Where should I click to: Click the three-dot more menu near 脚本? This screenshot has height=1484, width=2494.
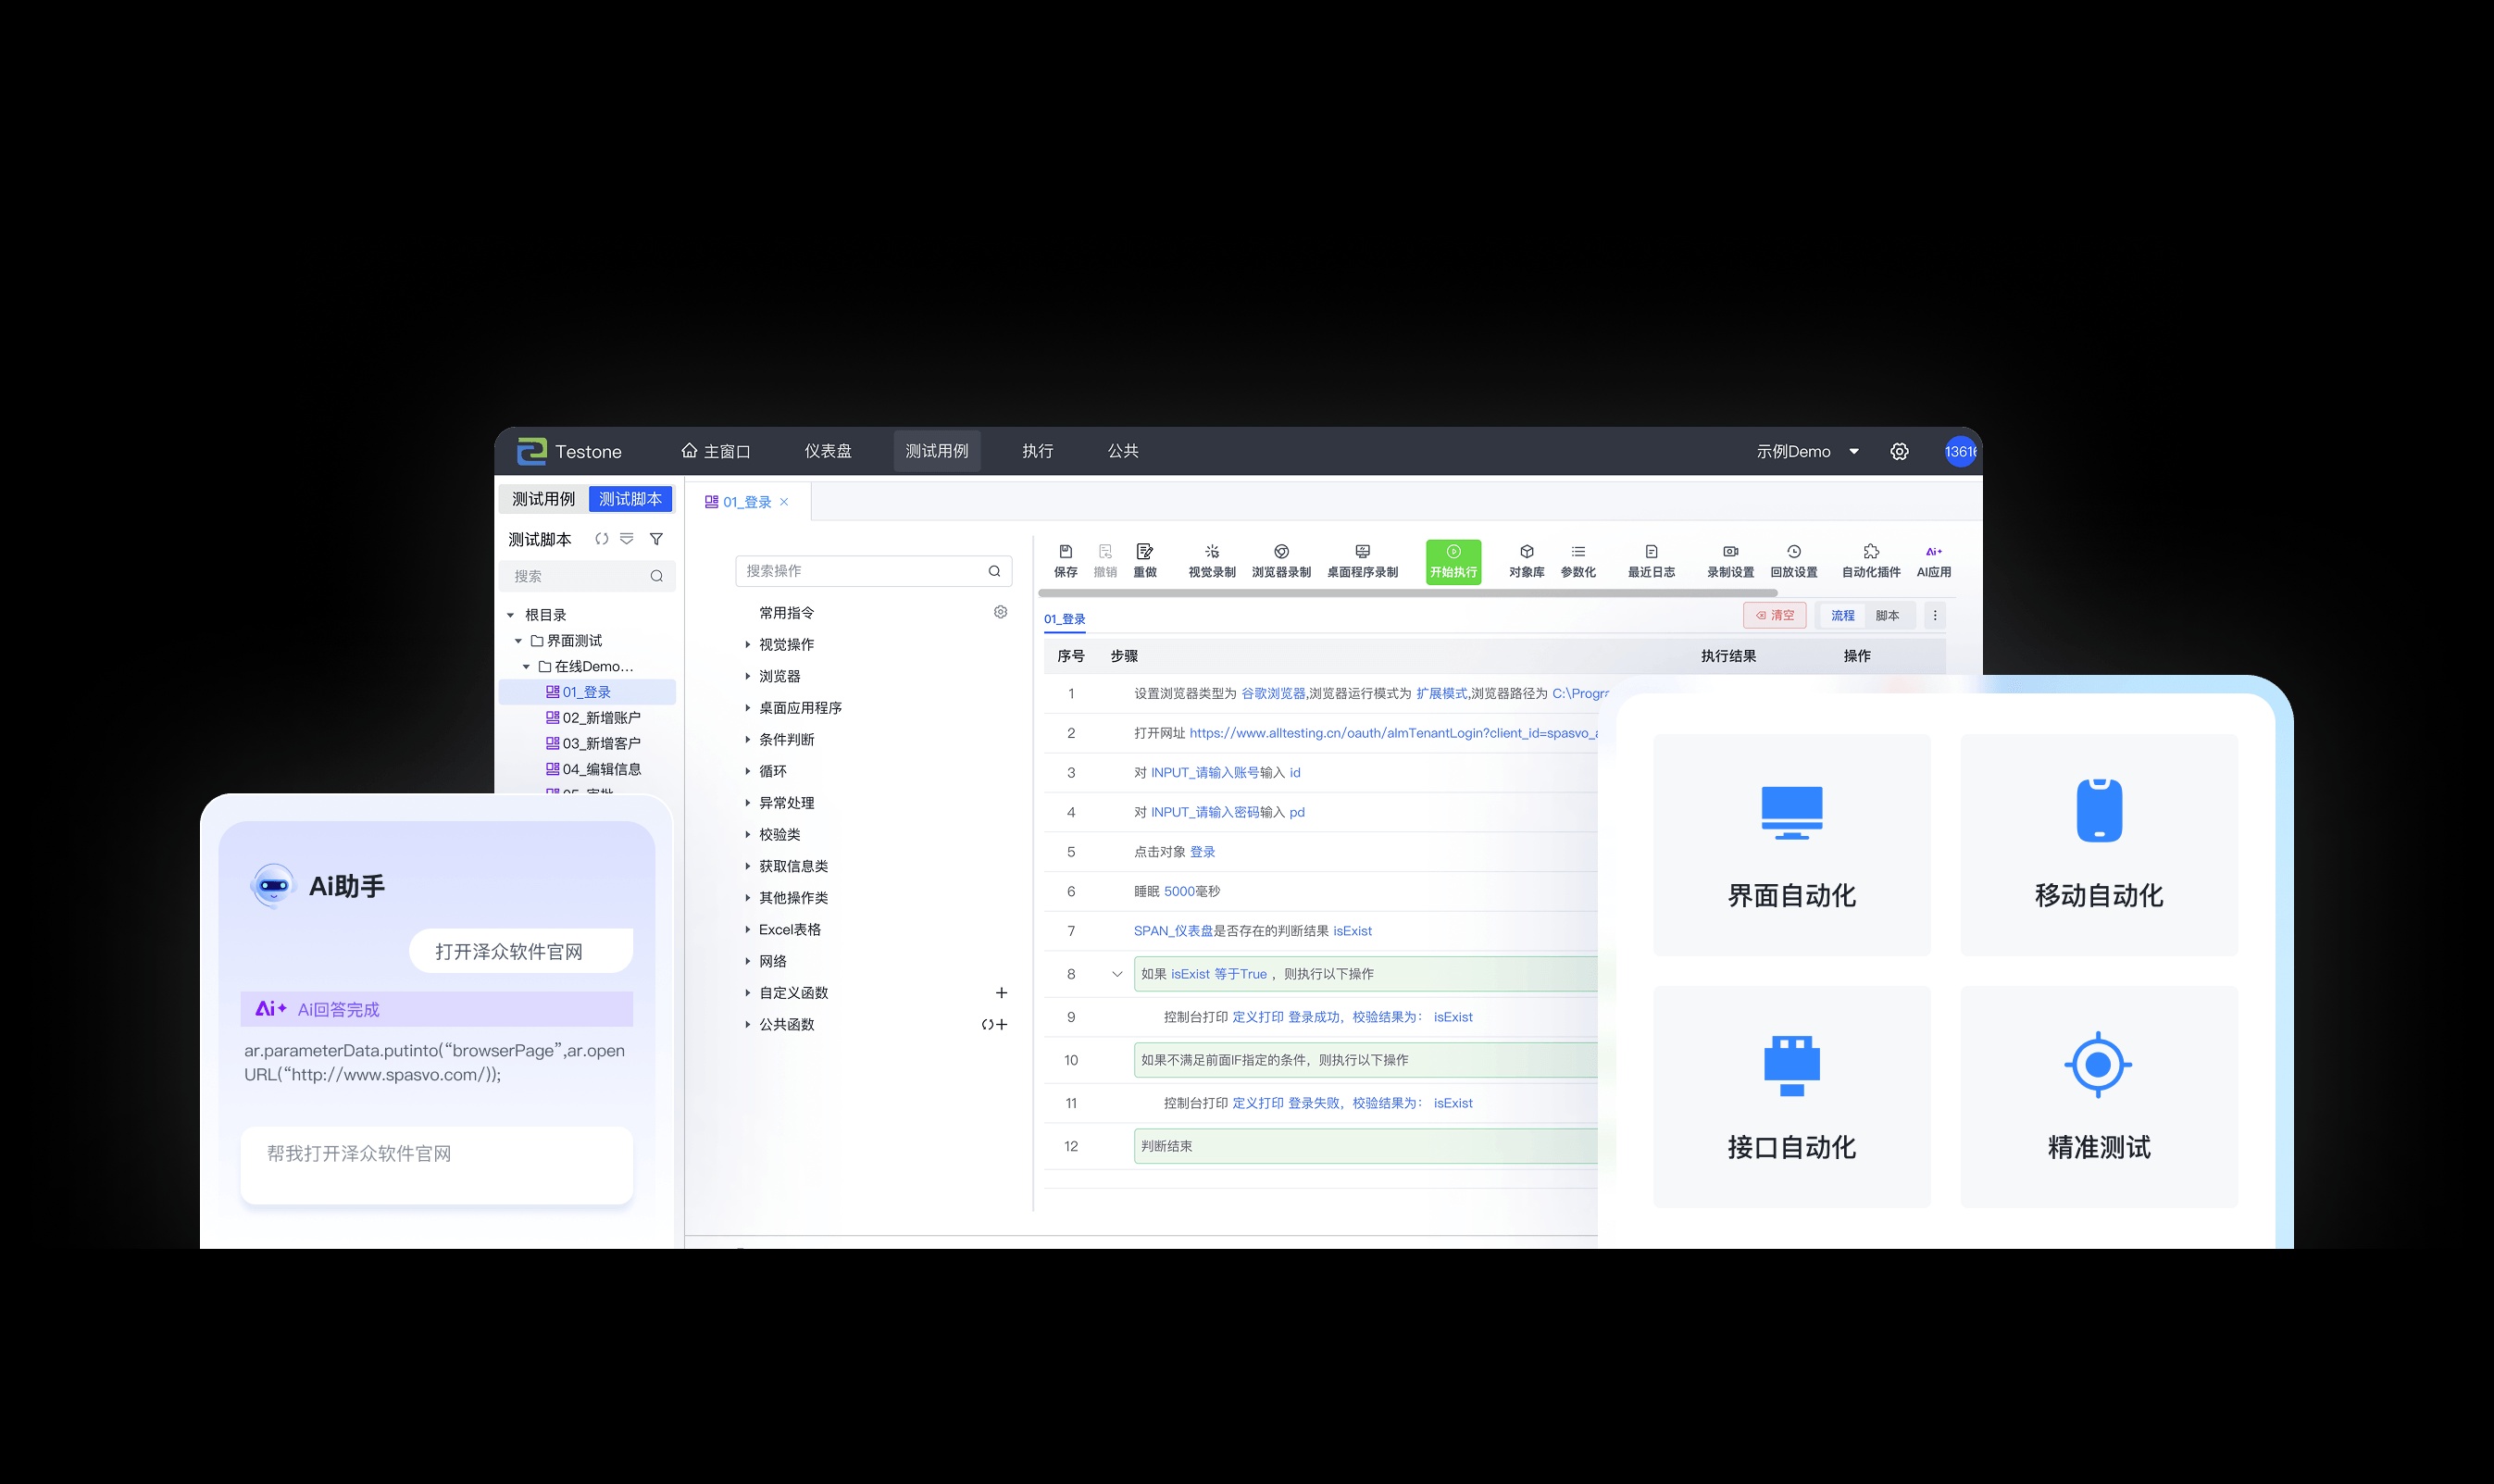click(1935, 615)
